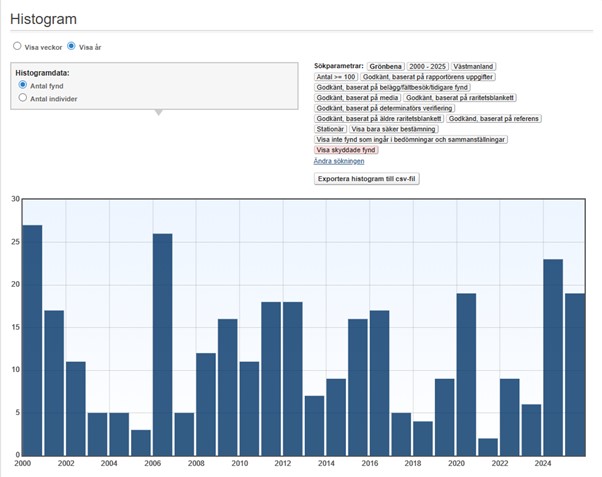Click Godkänt, baserat på determinatörs verifiering tag
This screenshot has width=602, height=477.
click(385, 108)
